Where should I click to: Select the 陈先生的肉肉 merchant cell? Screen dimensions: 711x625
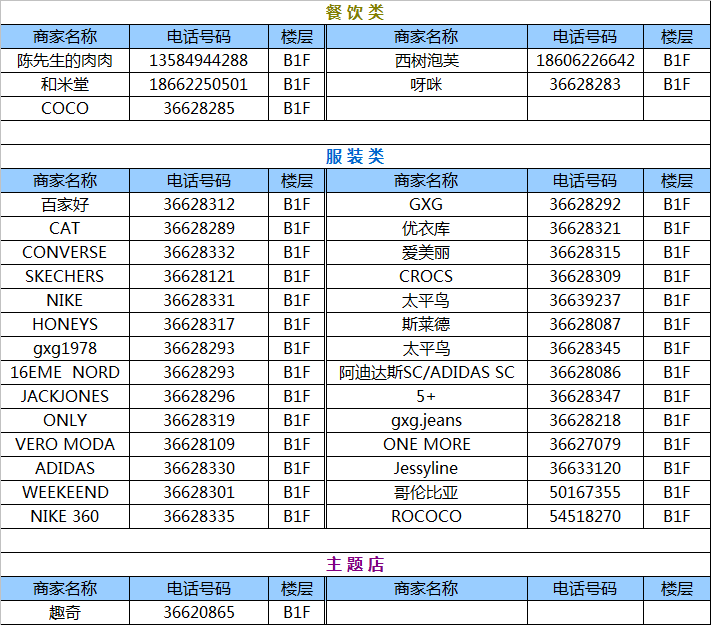65,60
